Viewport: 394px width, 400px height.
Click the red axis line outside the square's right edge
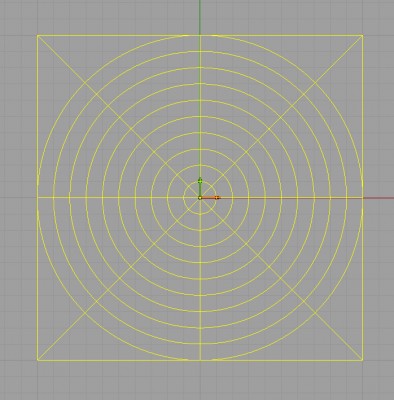tap(378, 198)
